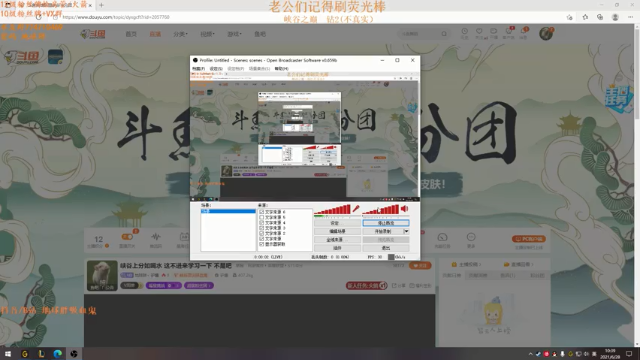Screen dimensions: 640x360
Task: Click the Douyu search input field
Action: [420, 34]
